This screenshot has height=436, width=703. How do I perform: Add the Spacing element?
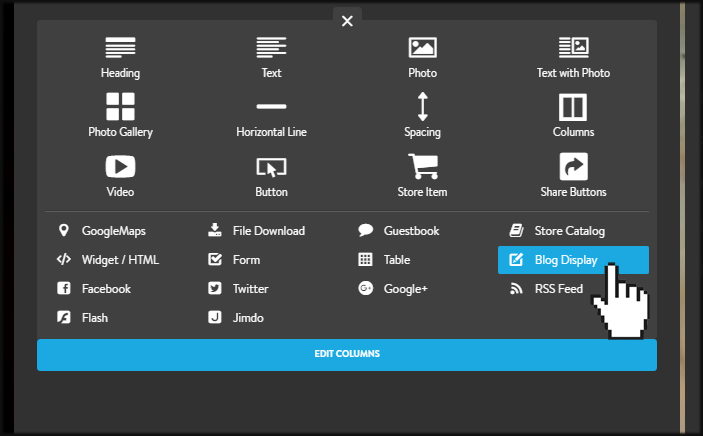click(422, 115)
